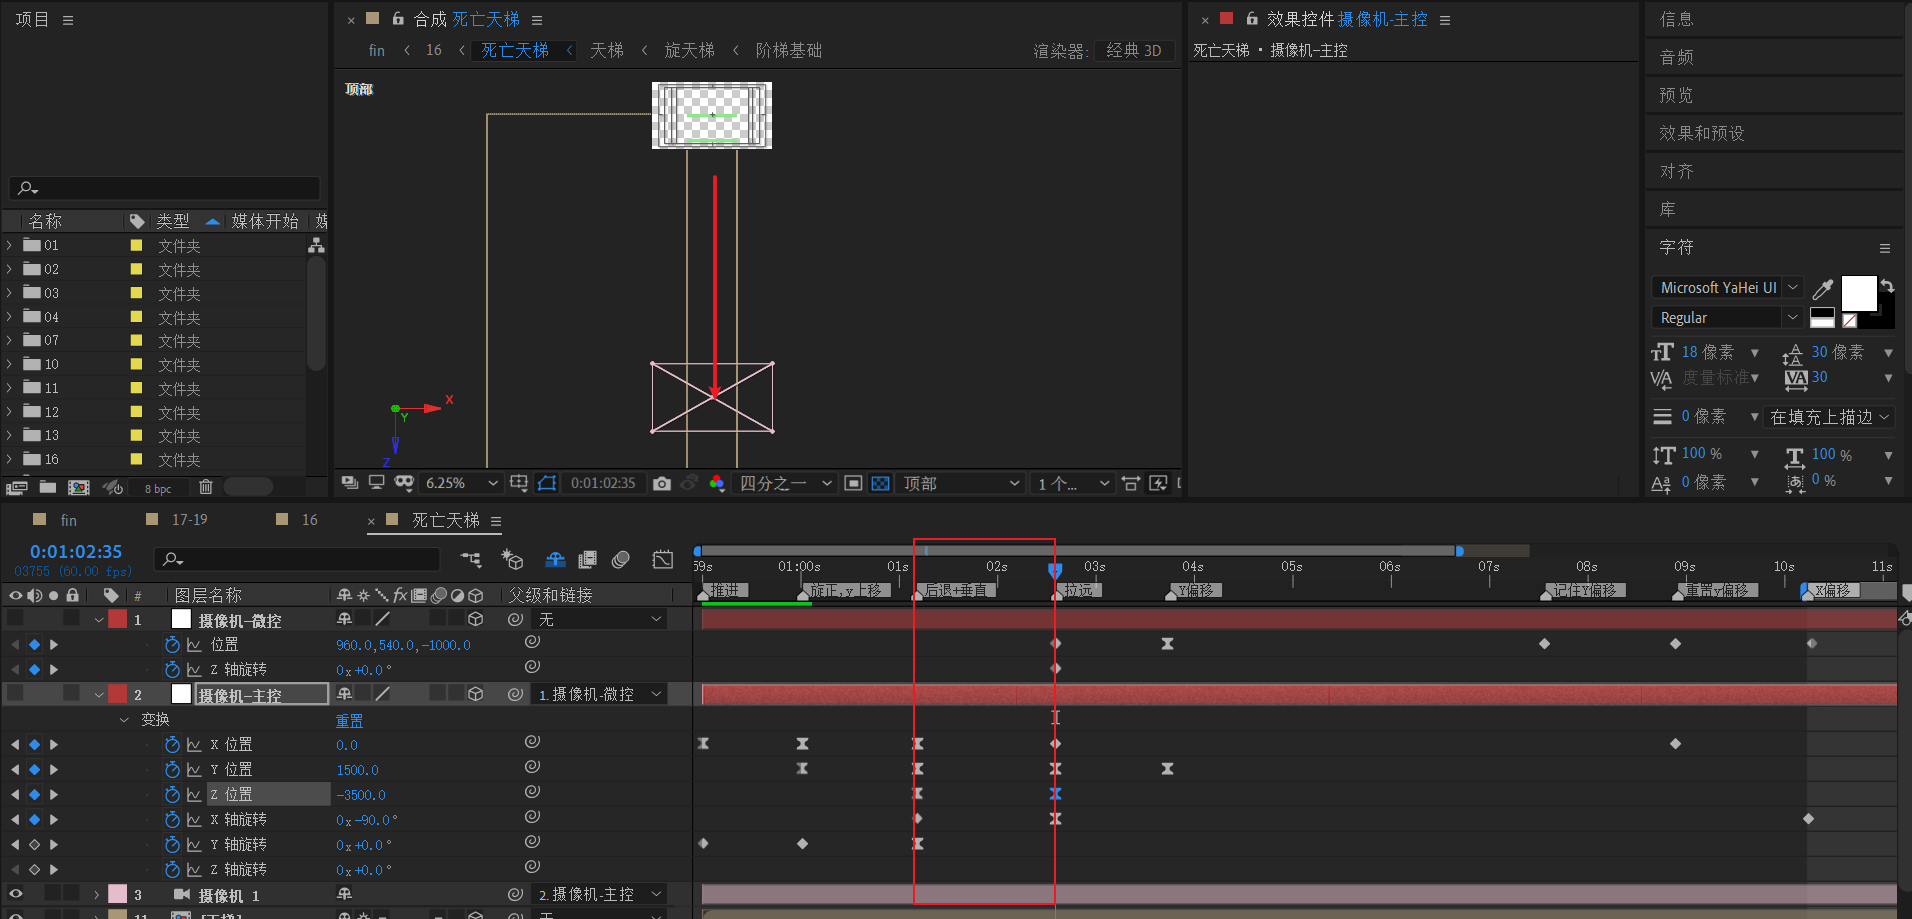Open the view layout 1个 dropdown
This screenshot has height=919, width=1912.
(1073, 483)
